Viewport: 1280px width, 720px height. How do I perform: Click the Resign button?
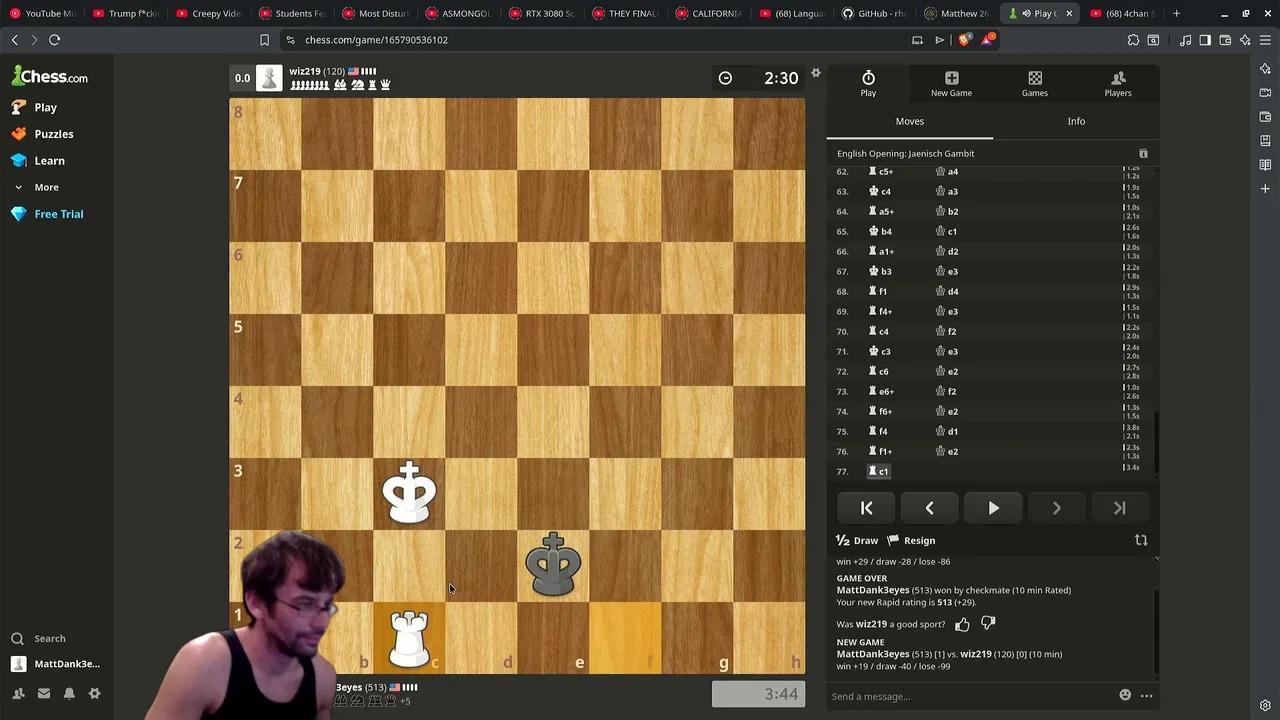pos(912,540)
